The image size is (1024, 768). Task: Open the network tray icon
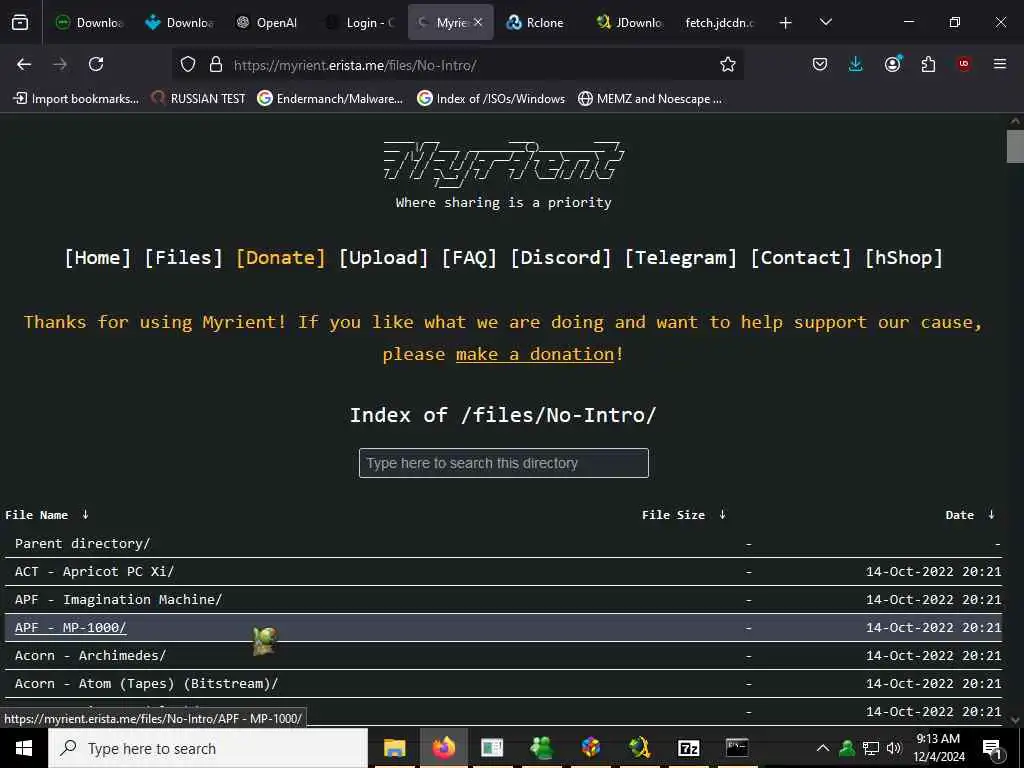[871, 748]
